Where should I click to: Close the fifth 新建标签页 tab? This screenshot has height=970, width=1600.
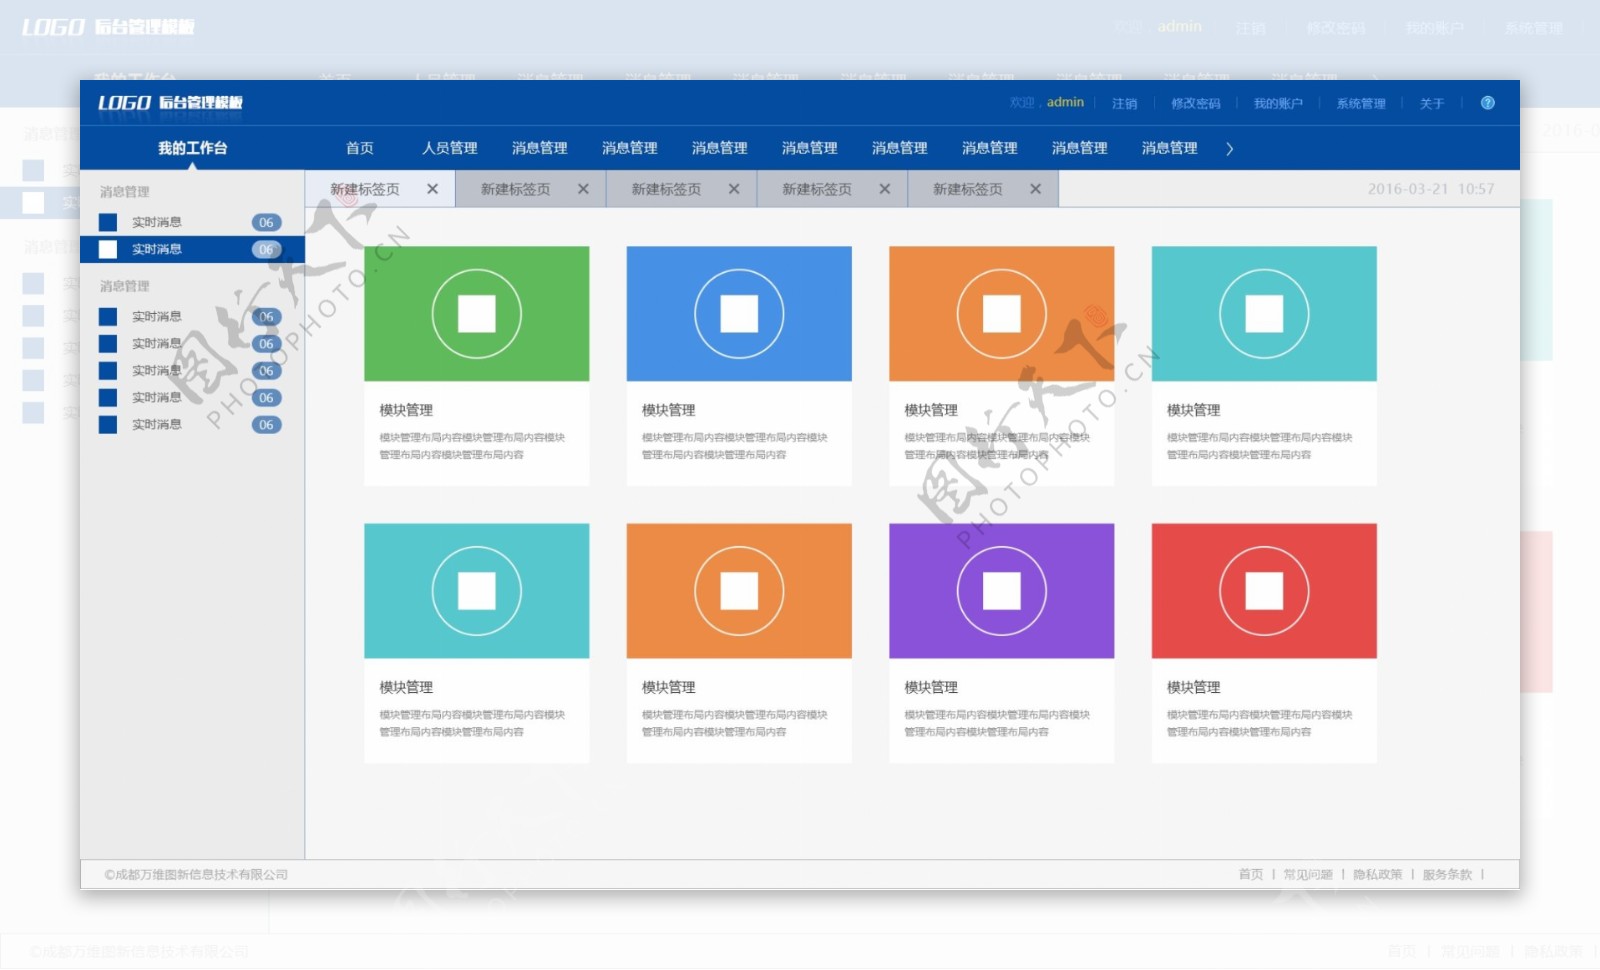click(x=1035, y=189)
